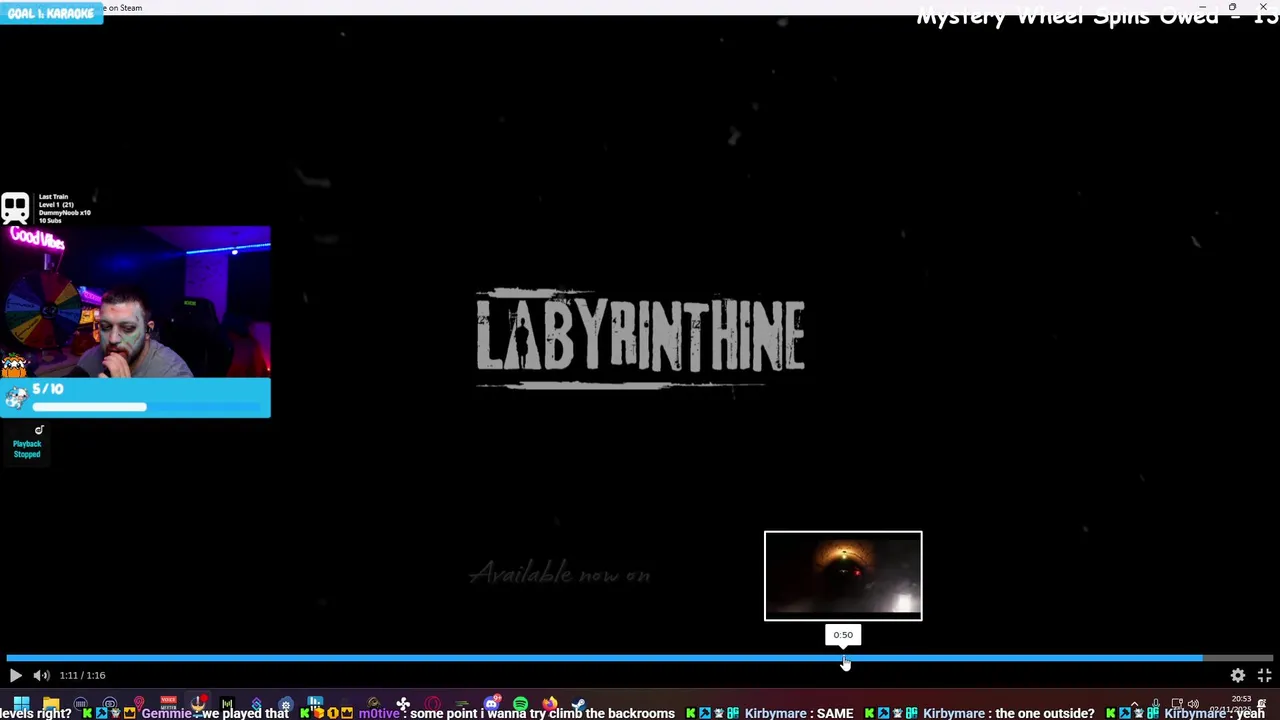Click the Mystery Wheel Spins Owed text

coord(1097,16)
